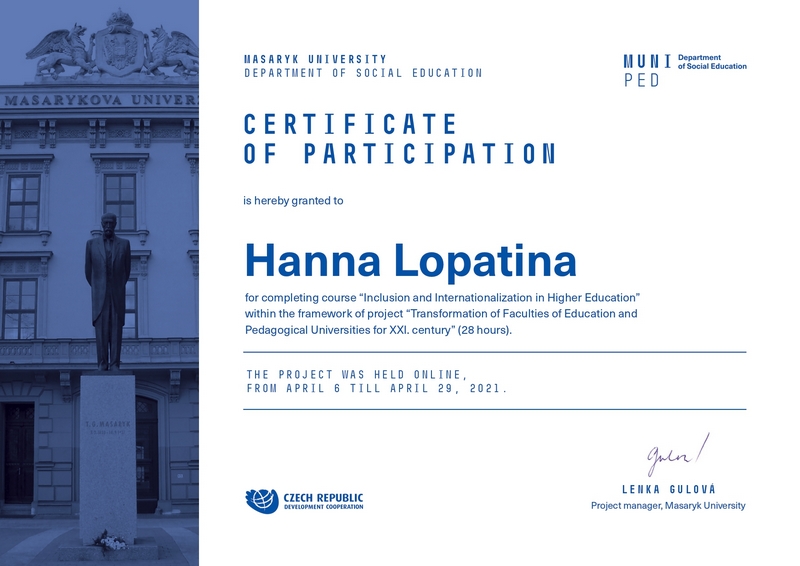800x566 pixels.
Task: Click the name 'LENKA GULOVÁ'
Action: 669,489
